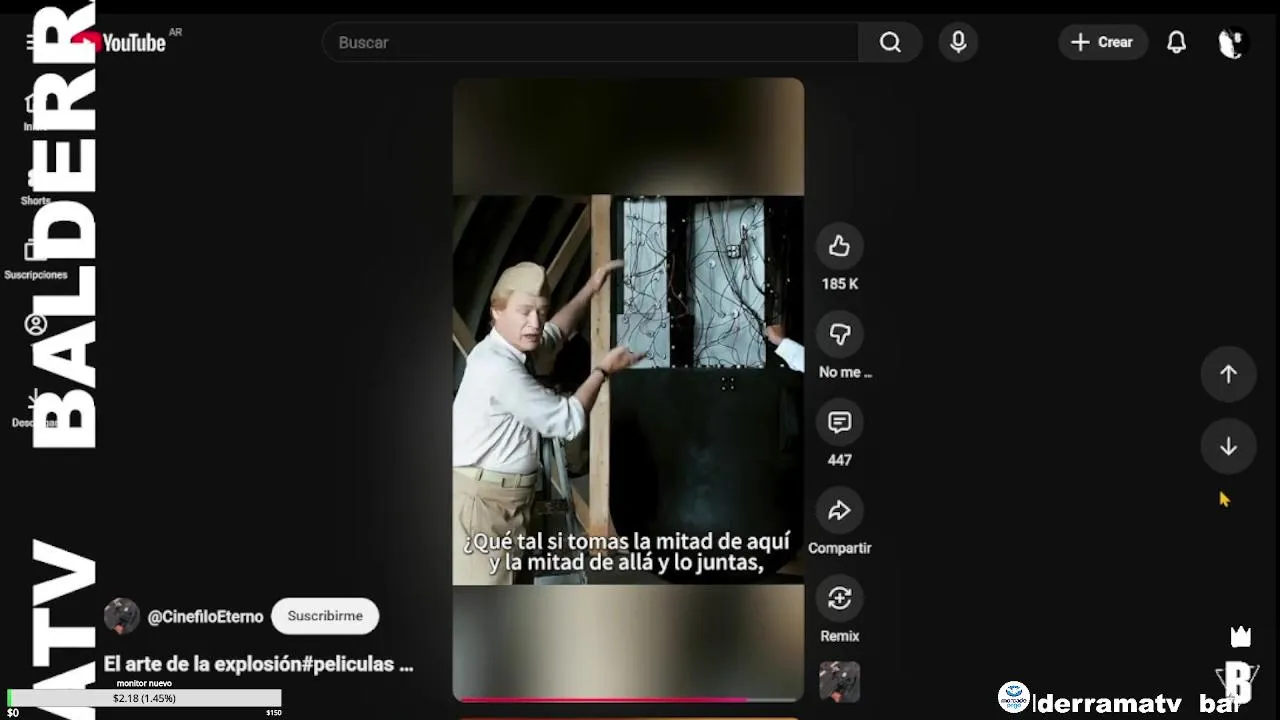Open the comments with 447 count

coord(839,422)
